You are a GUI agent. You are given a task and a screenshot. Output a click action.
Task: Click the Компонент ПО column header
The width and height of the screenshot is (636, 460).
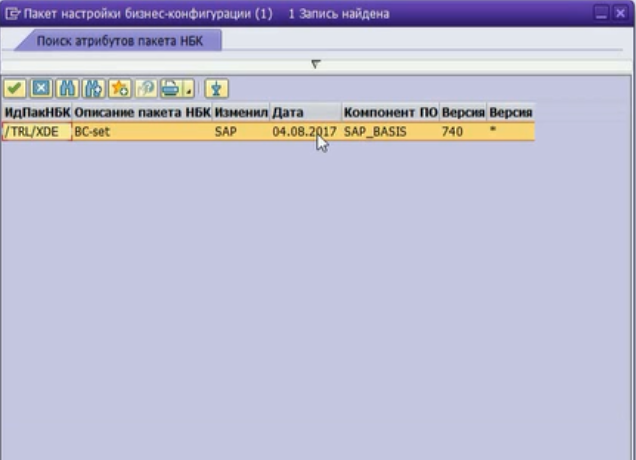coord(389,112)
